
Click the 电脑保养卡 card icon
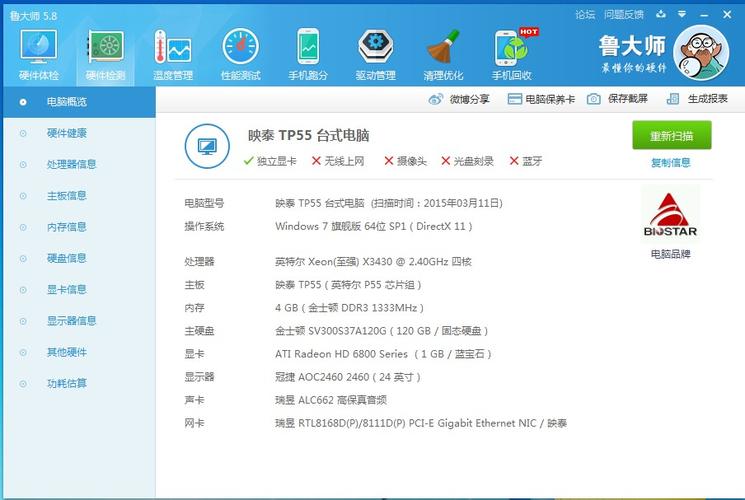click(515, 99)
